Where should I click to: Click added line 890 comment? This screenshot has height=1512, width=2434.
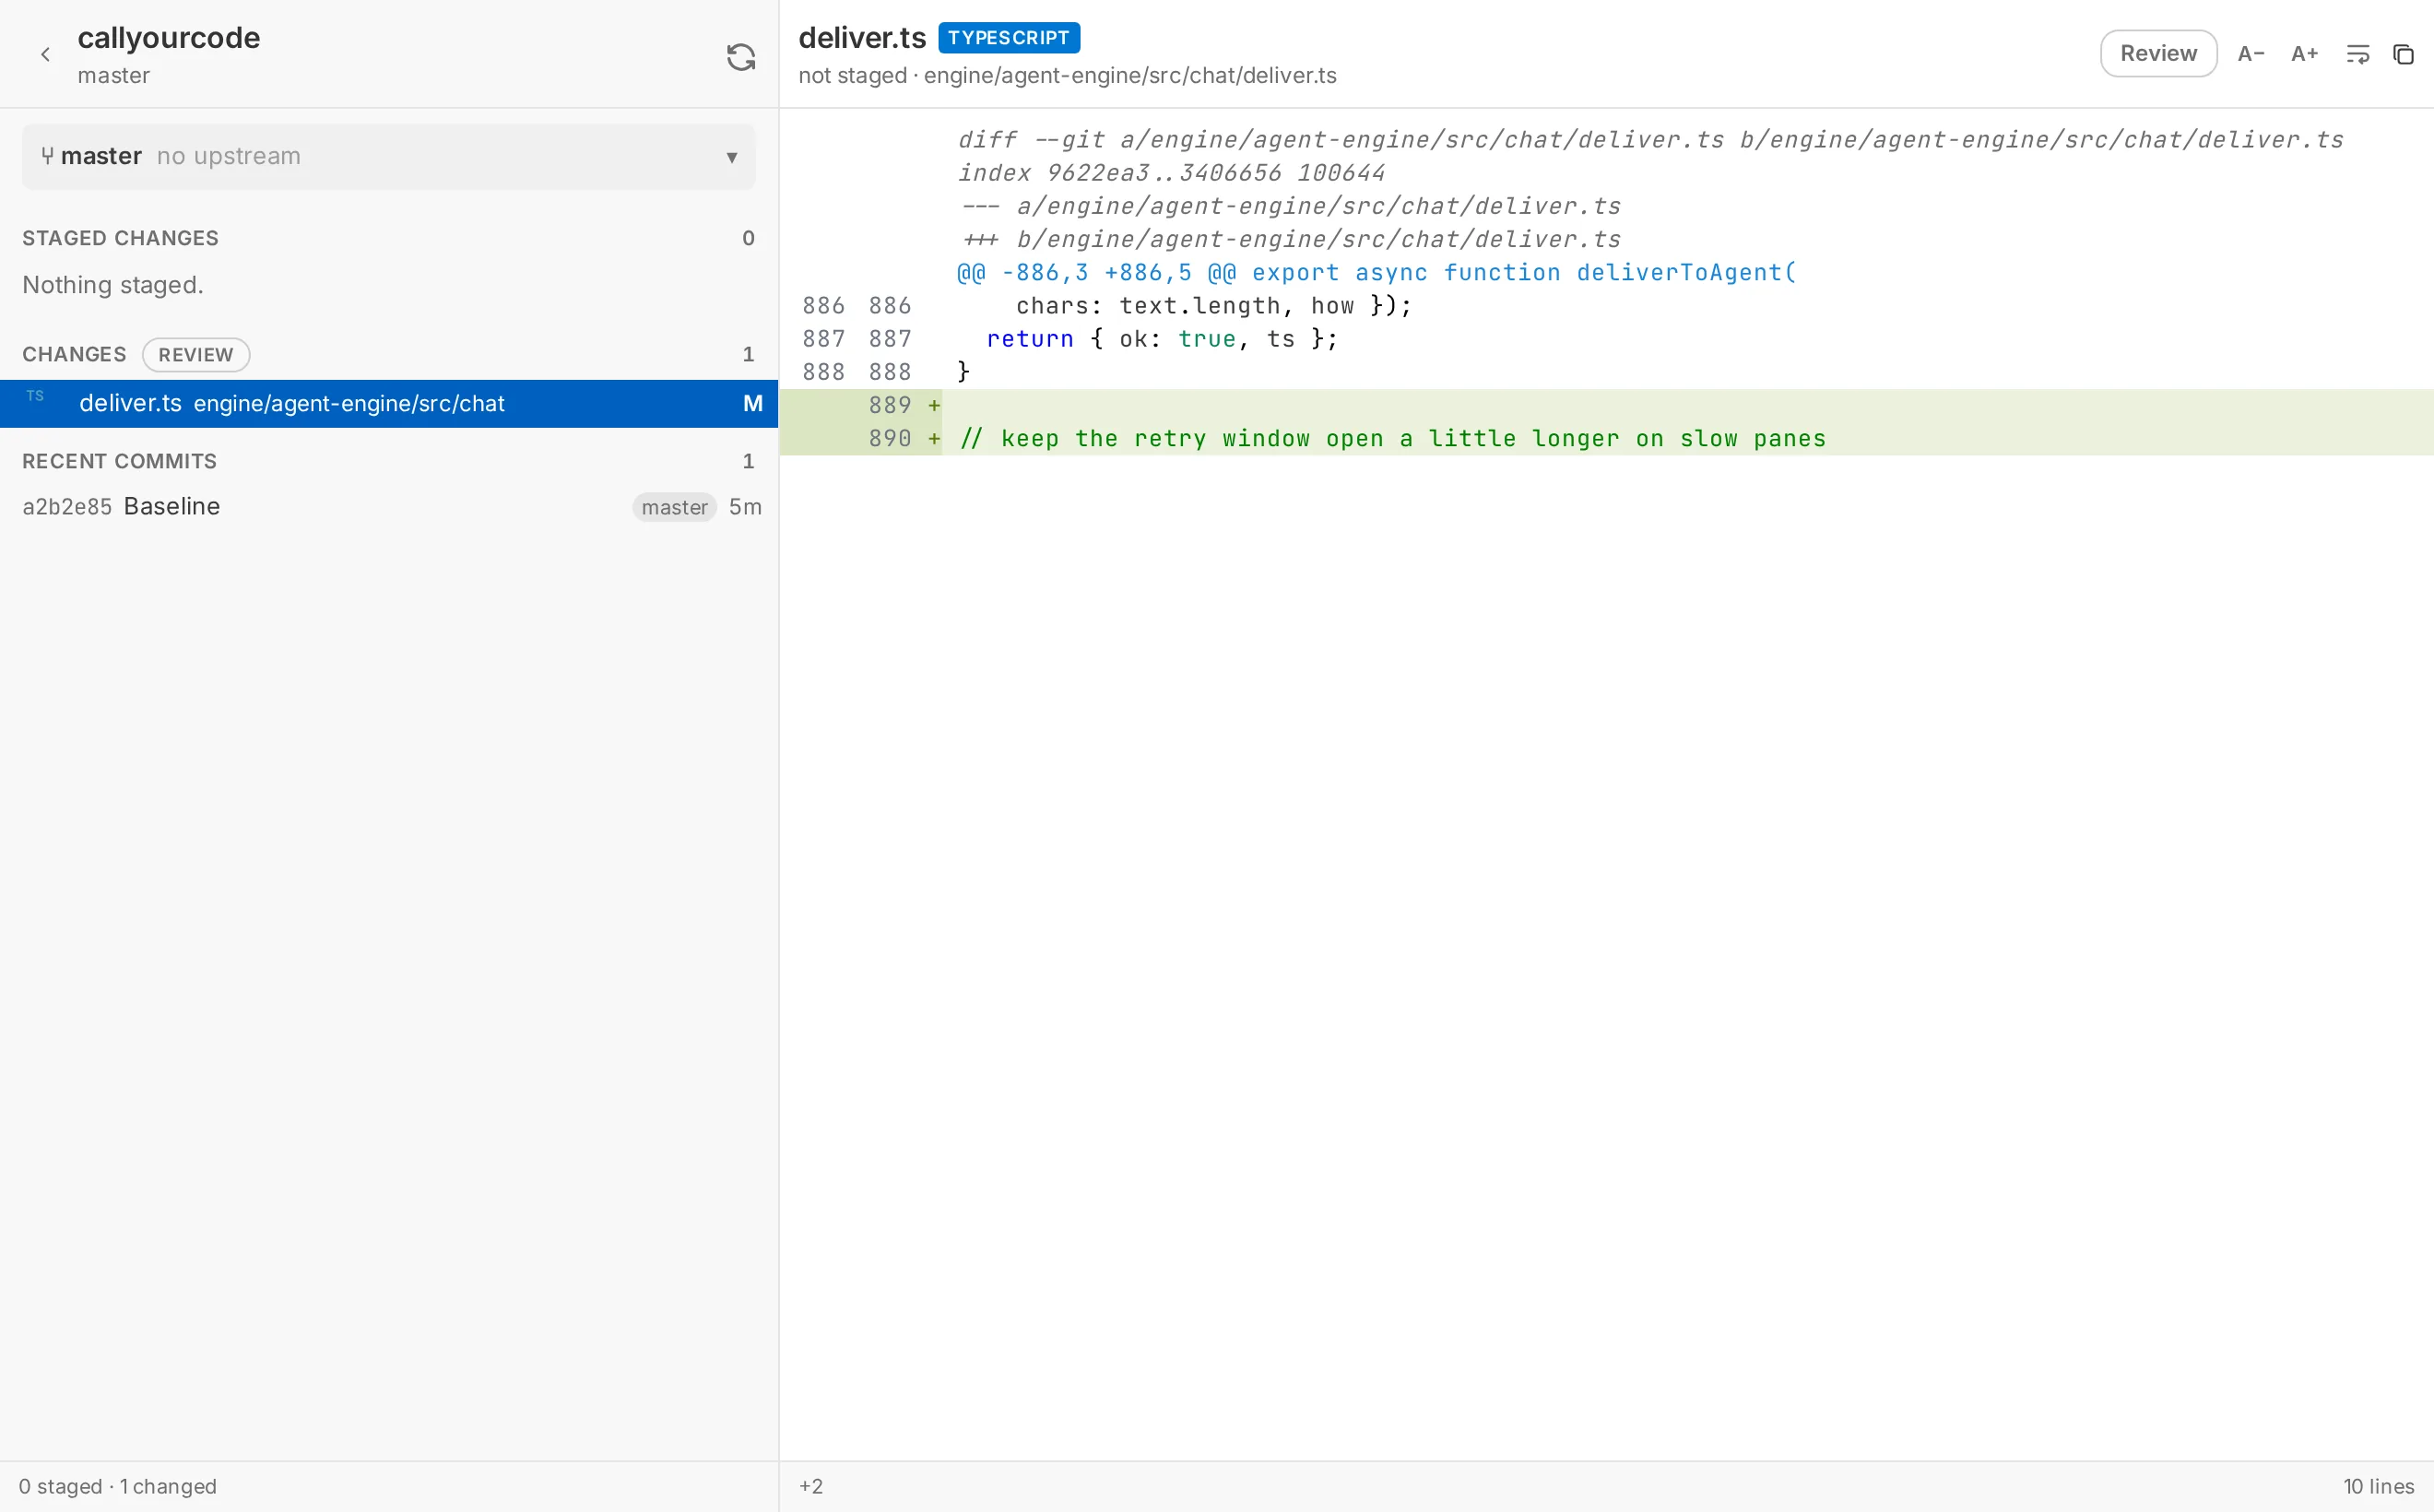click(x=1393, y=439)
